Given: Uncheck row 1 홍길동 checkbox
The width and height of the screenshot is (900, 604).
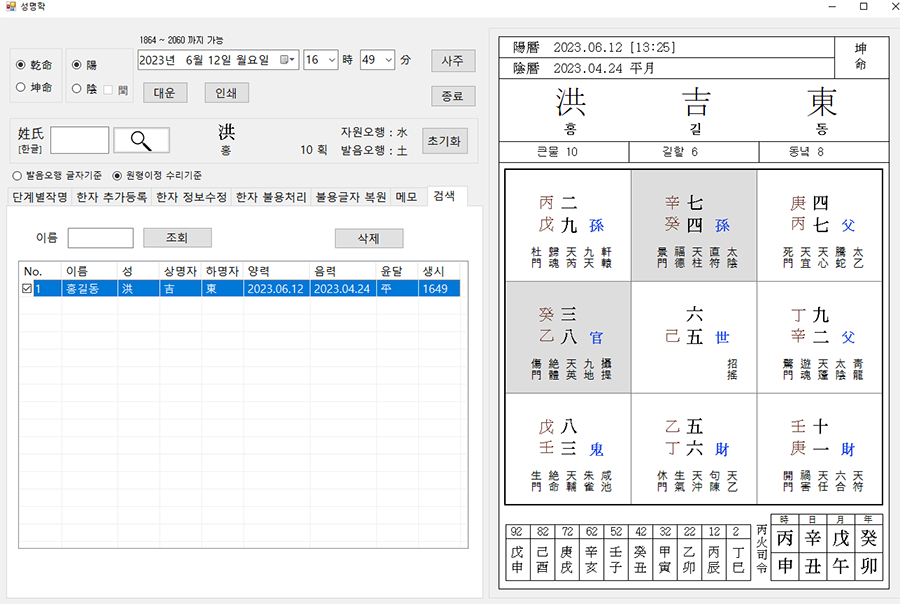Looking at the screenshot, I should point(27,289).
